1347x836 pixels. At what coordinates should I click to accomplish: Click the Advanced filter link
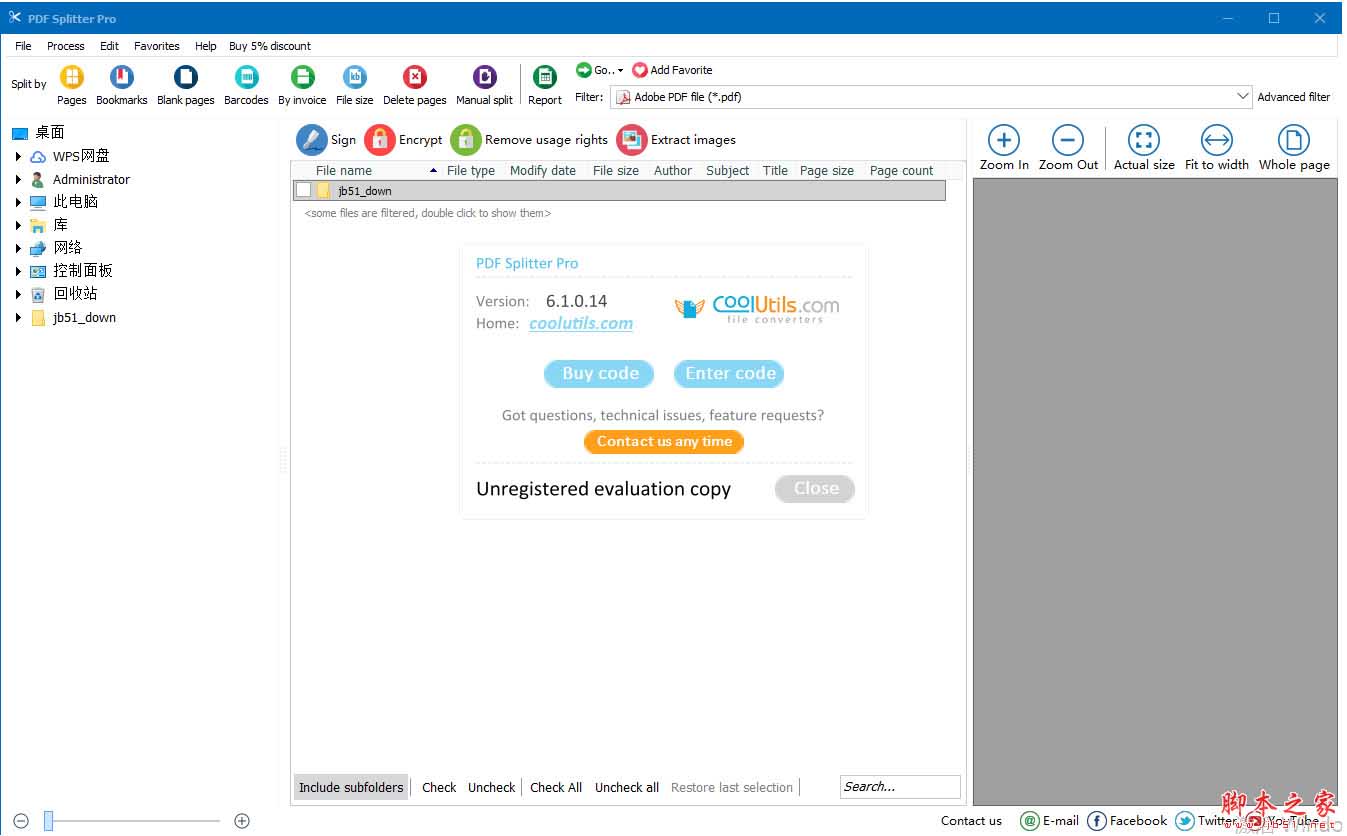[1294, 97]
